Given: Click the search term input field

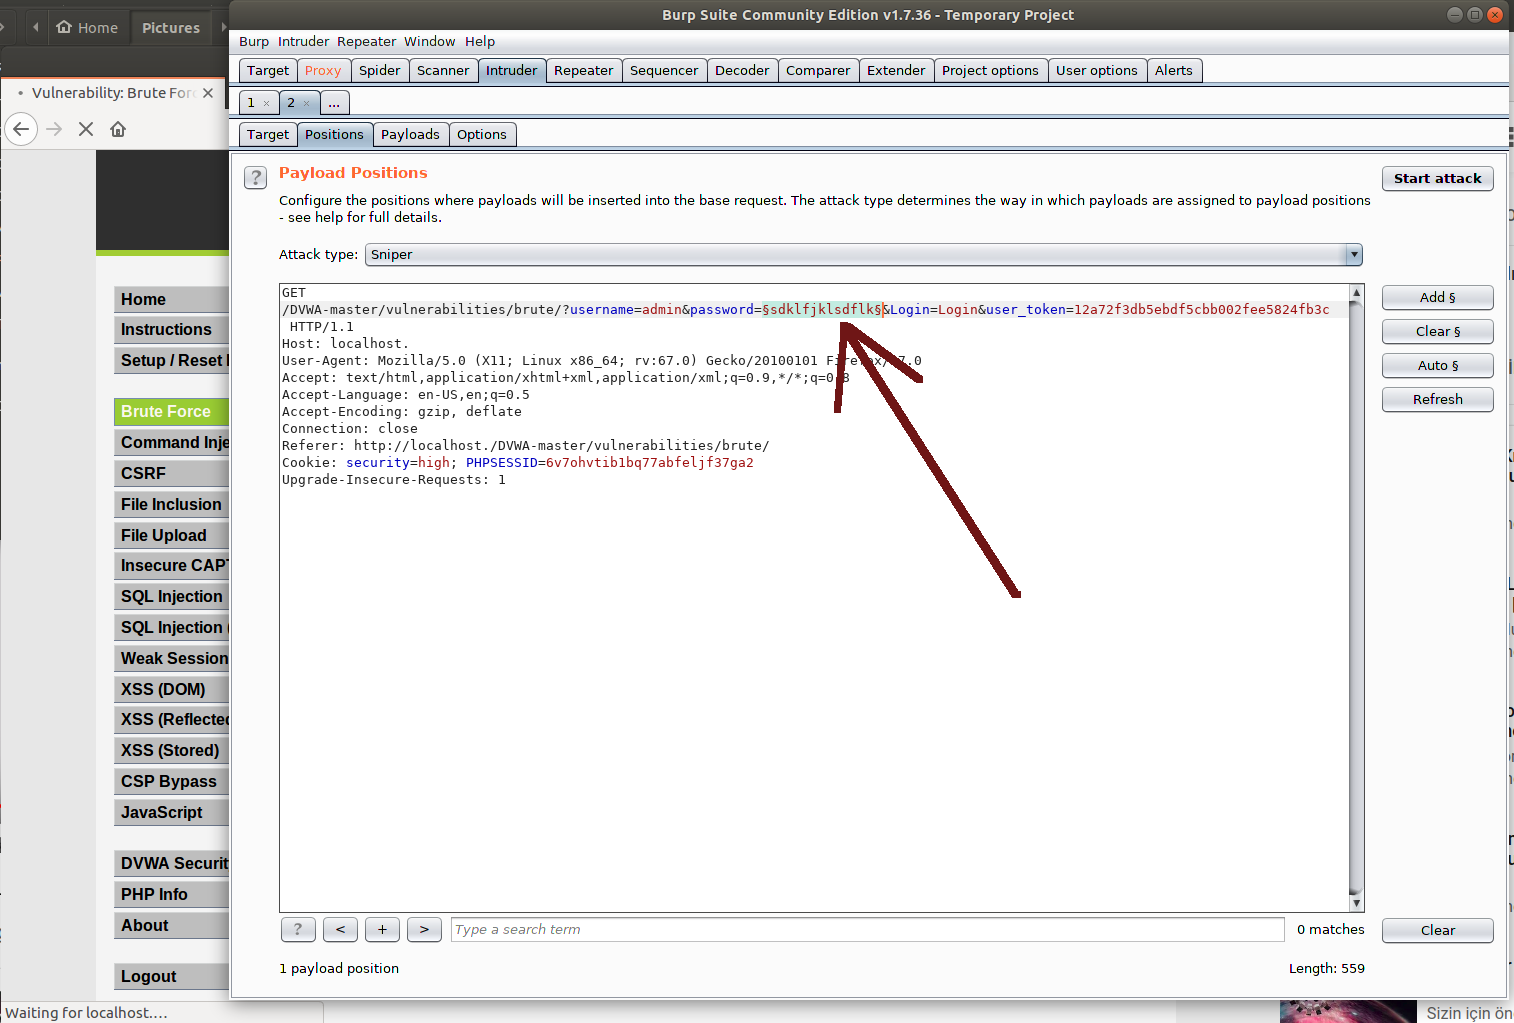Looking at the screenshot, I should coord(867,929).
